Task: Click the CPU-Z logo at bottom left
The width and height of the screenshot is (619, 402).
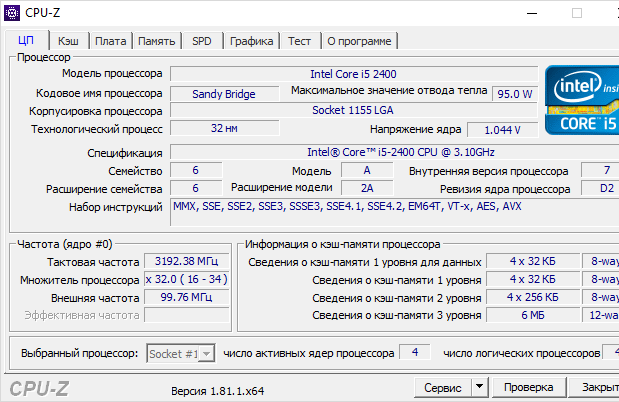Action: [39, 389]
